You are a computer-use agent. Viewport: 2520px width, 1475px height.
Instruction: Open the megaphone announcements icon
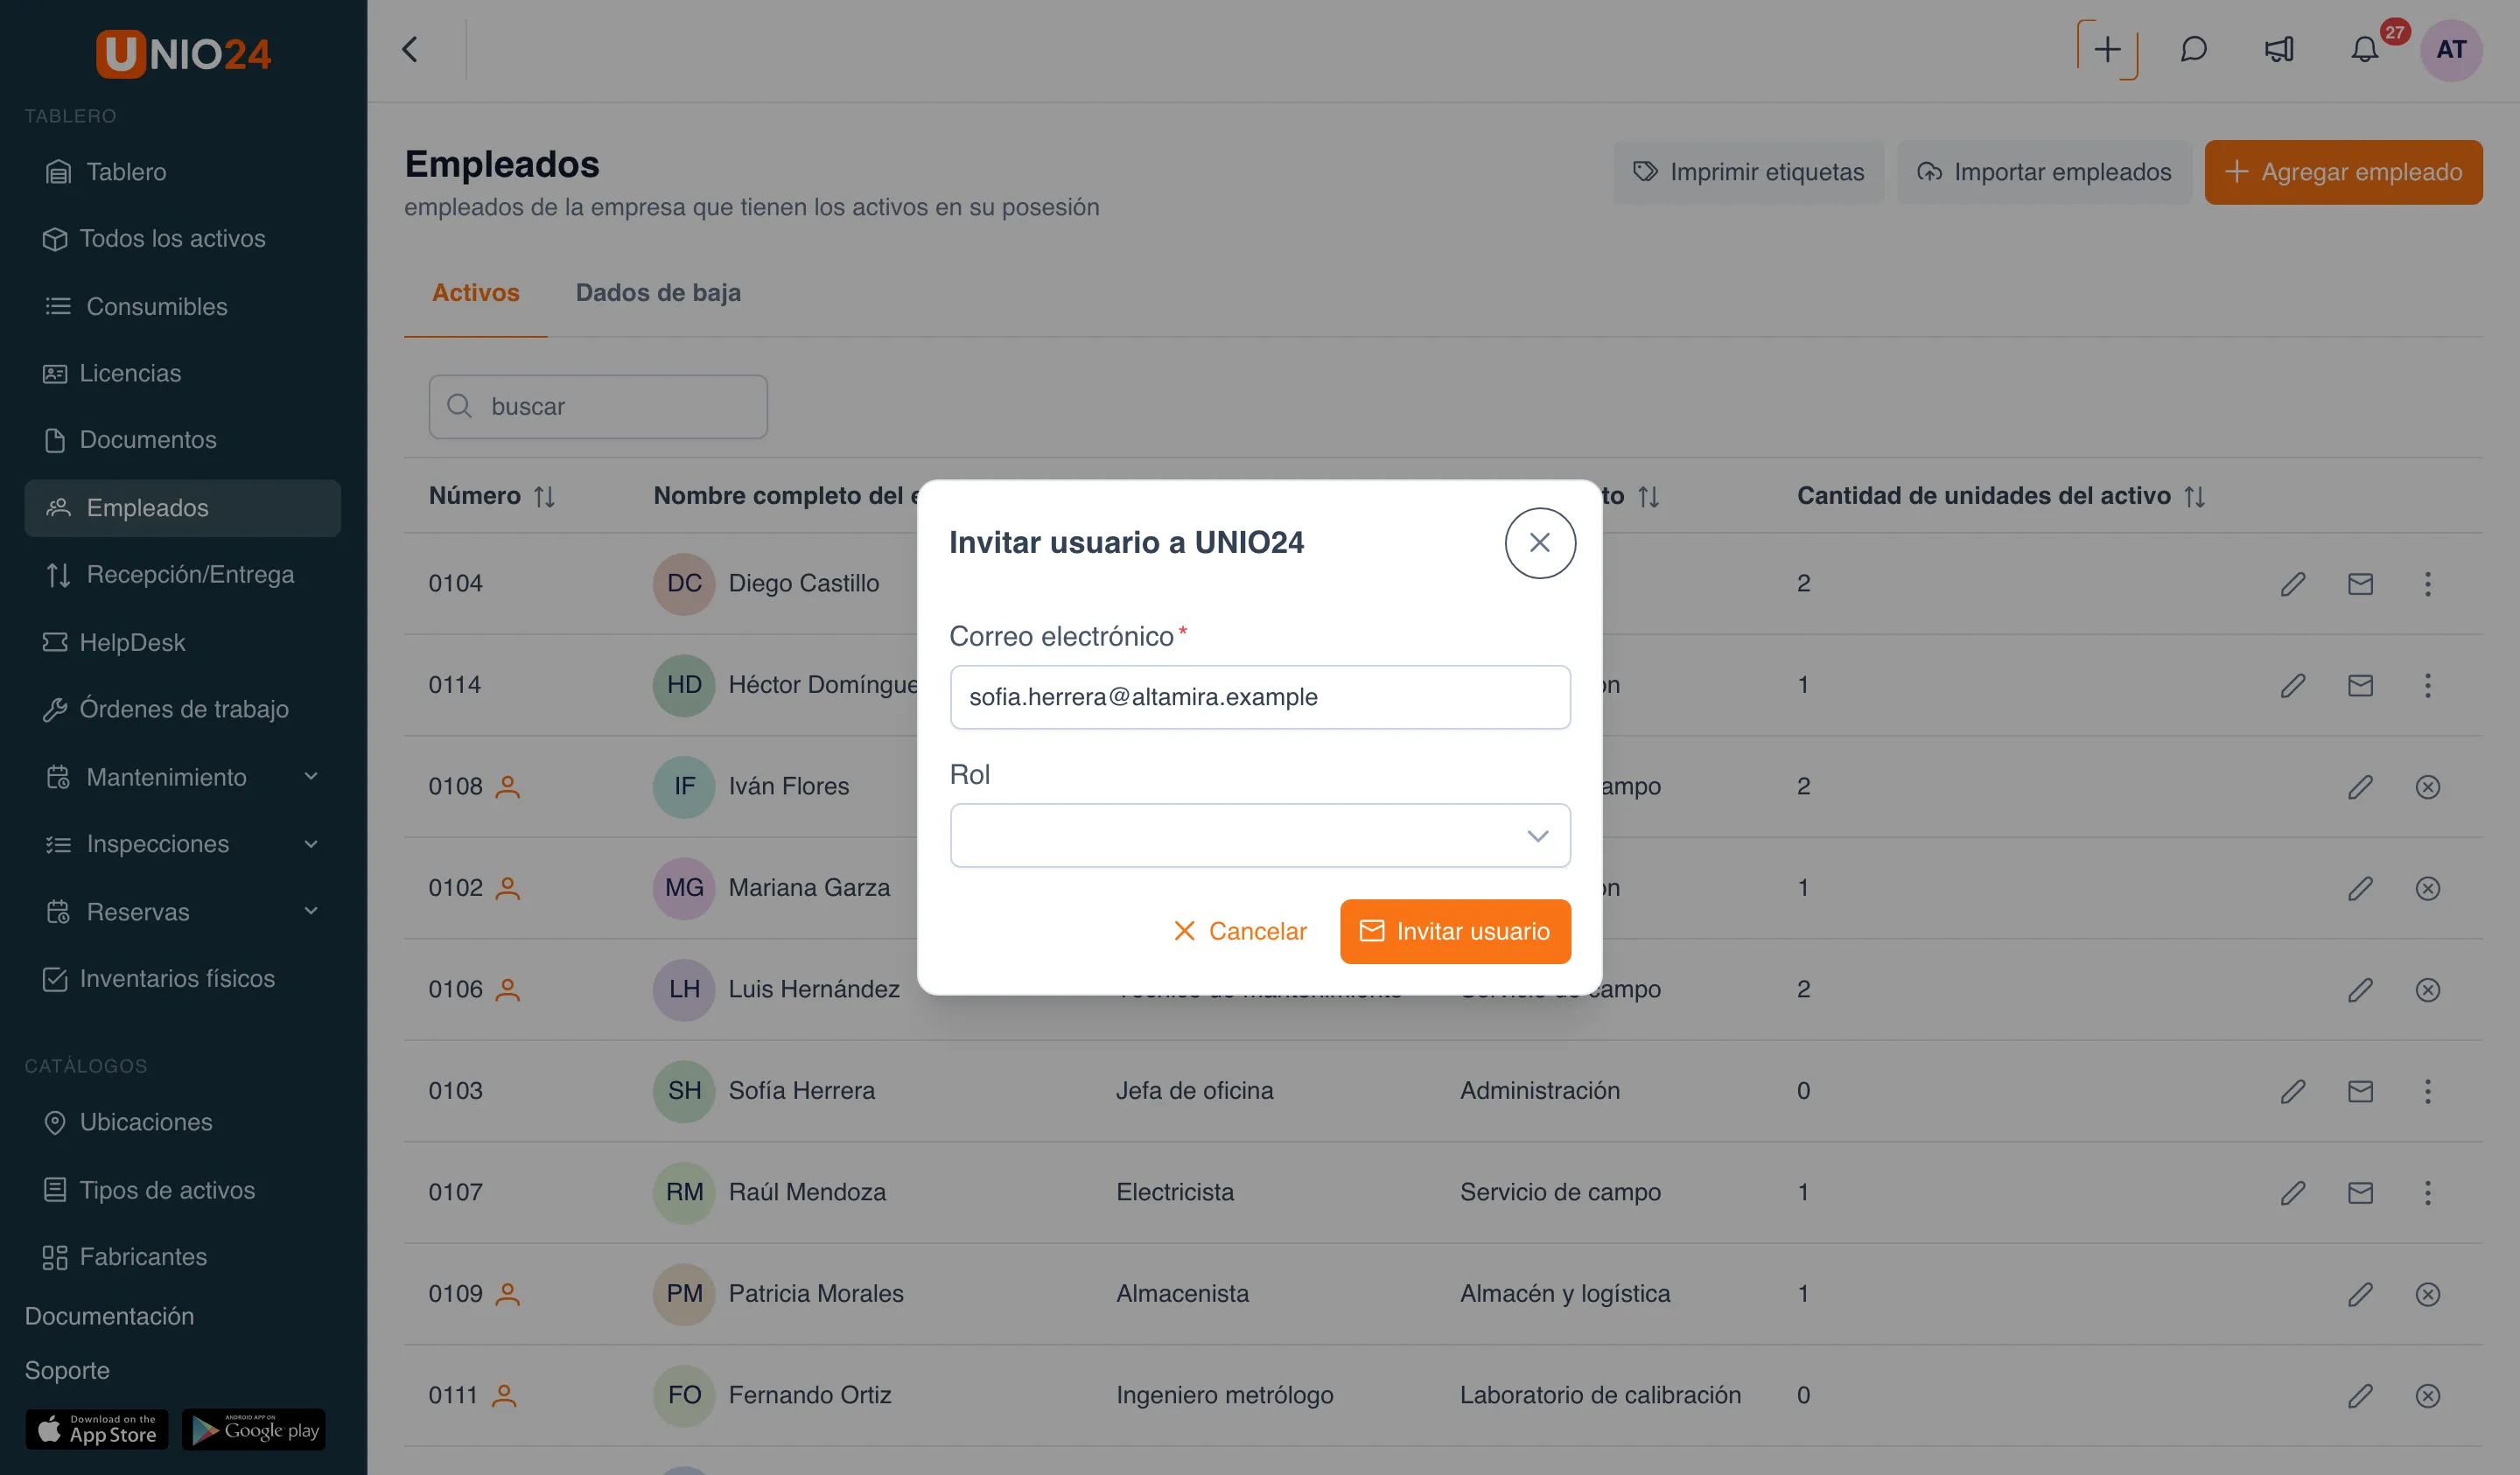click(x=2279, y=50)
